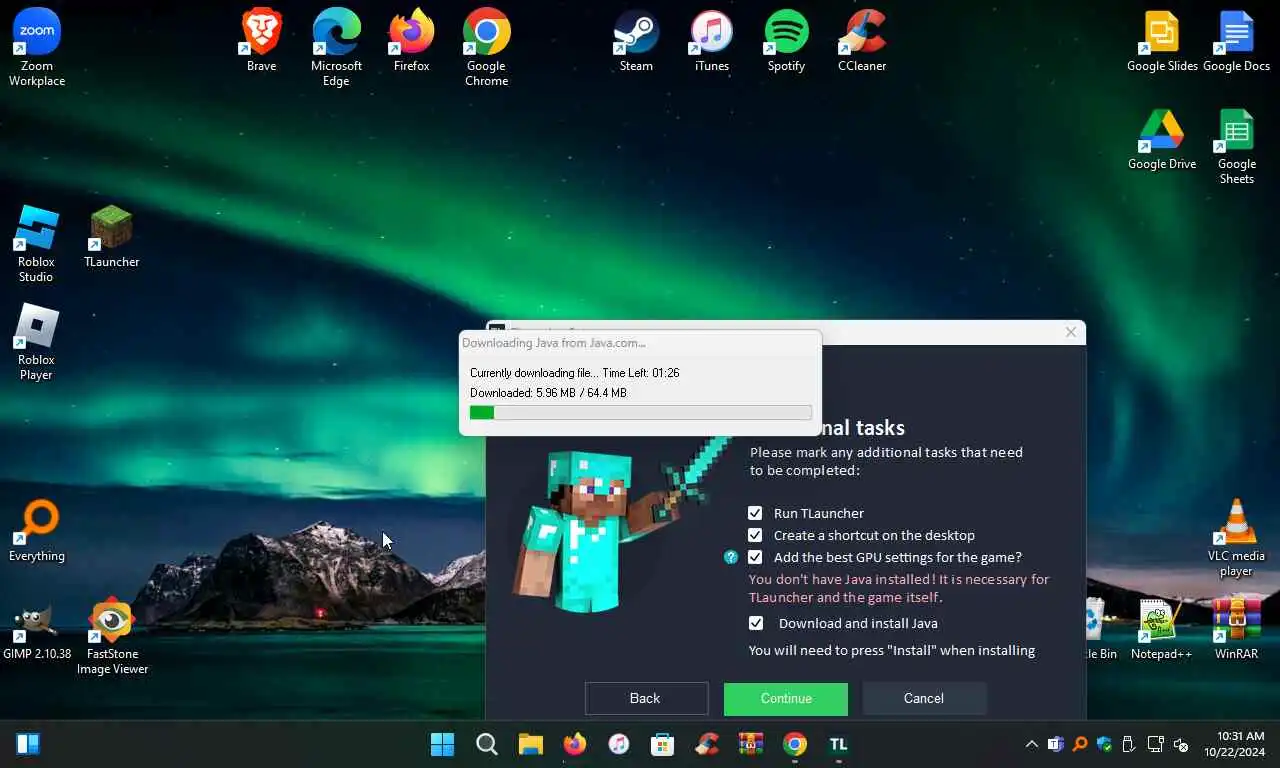Click the Cancel button in installer
The height and width of the screenshot is (768, 1280).
[x=924, y=698]
